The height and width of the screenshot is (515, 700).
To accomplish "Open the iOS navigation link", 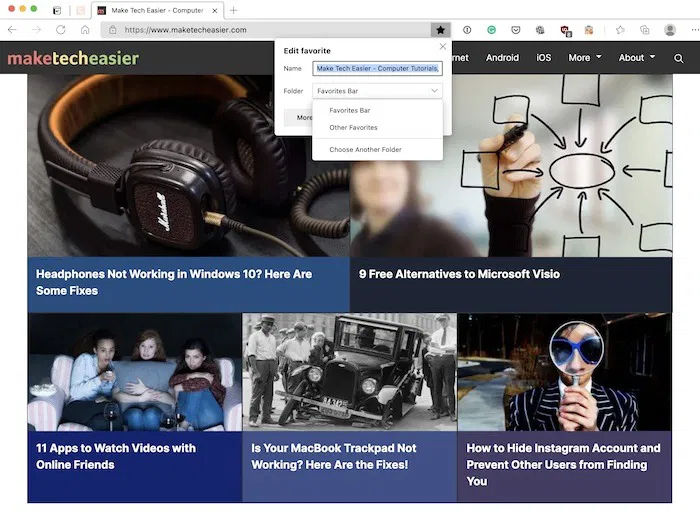I will click(543, 58).
